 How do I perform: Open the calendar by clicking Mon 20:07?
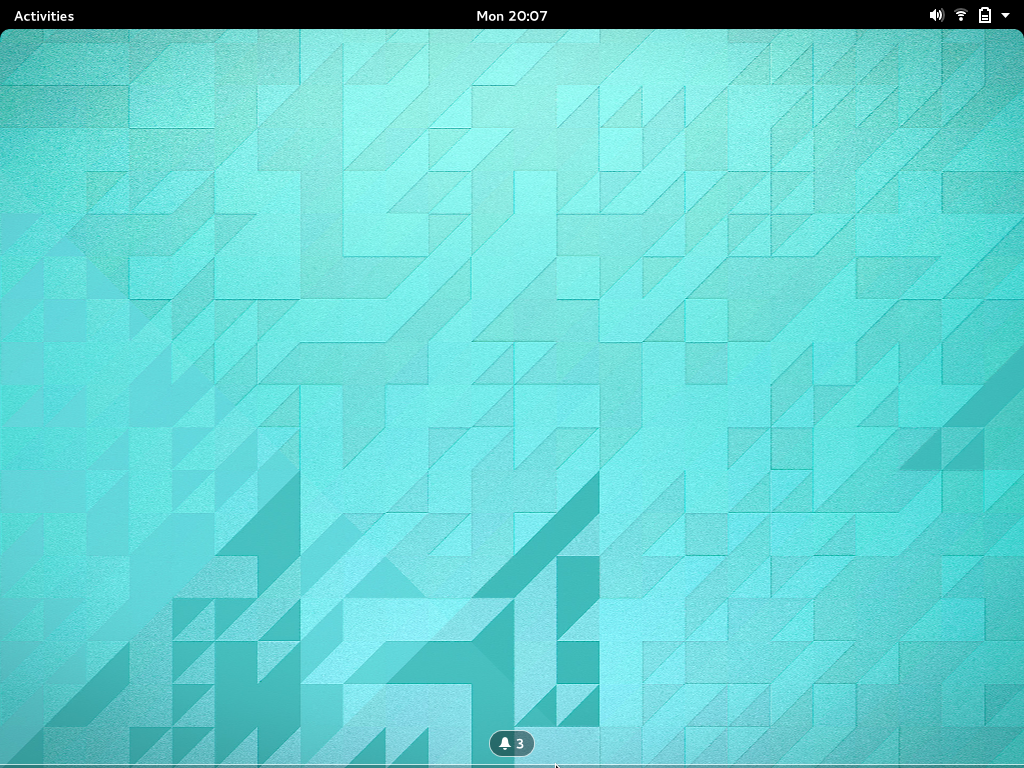point(511,15)
